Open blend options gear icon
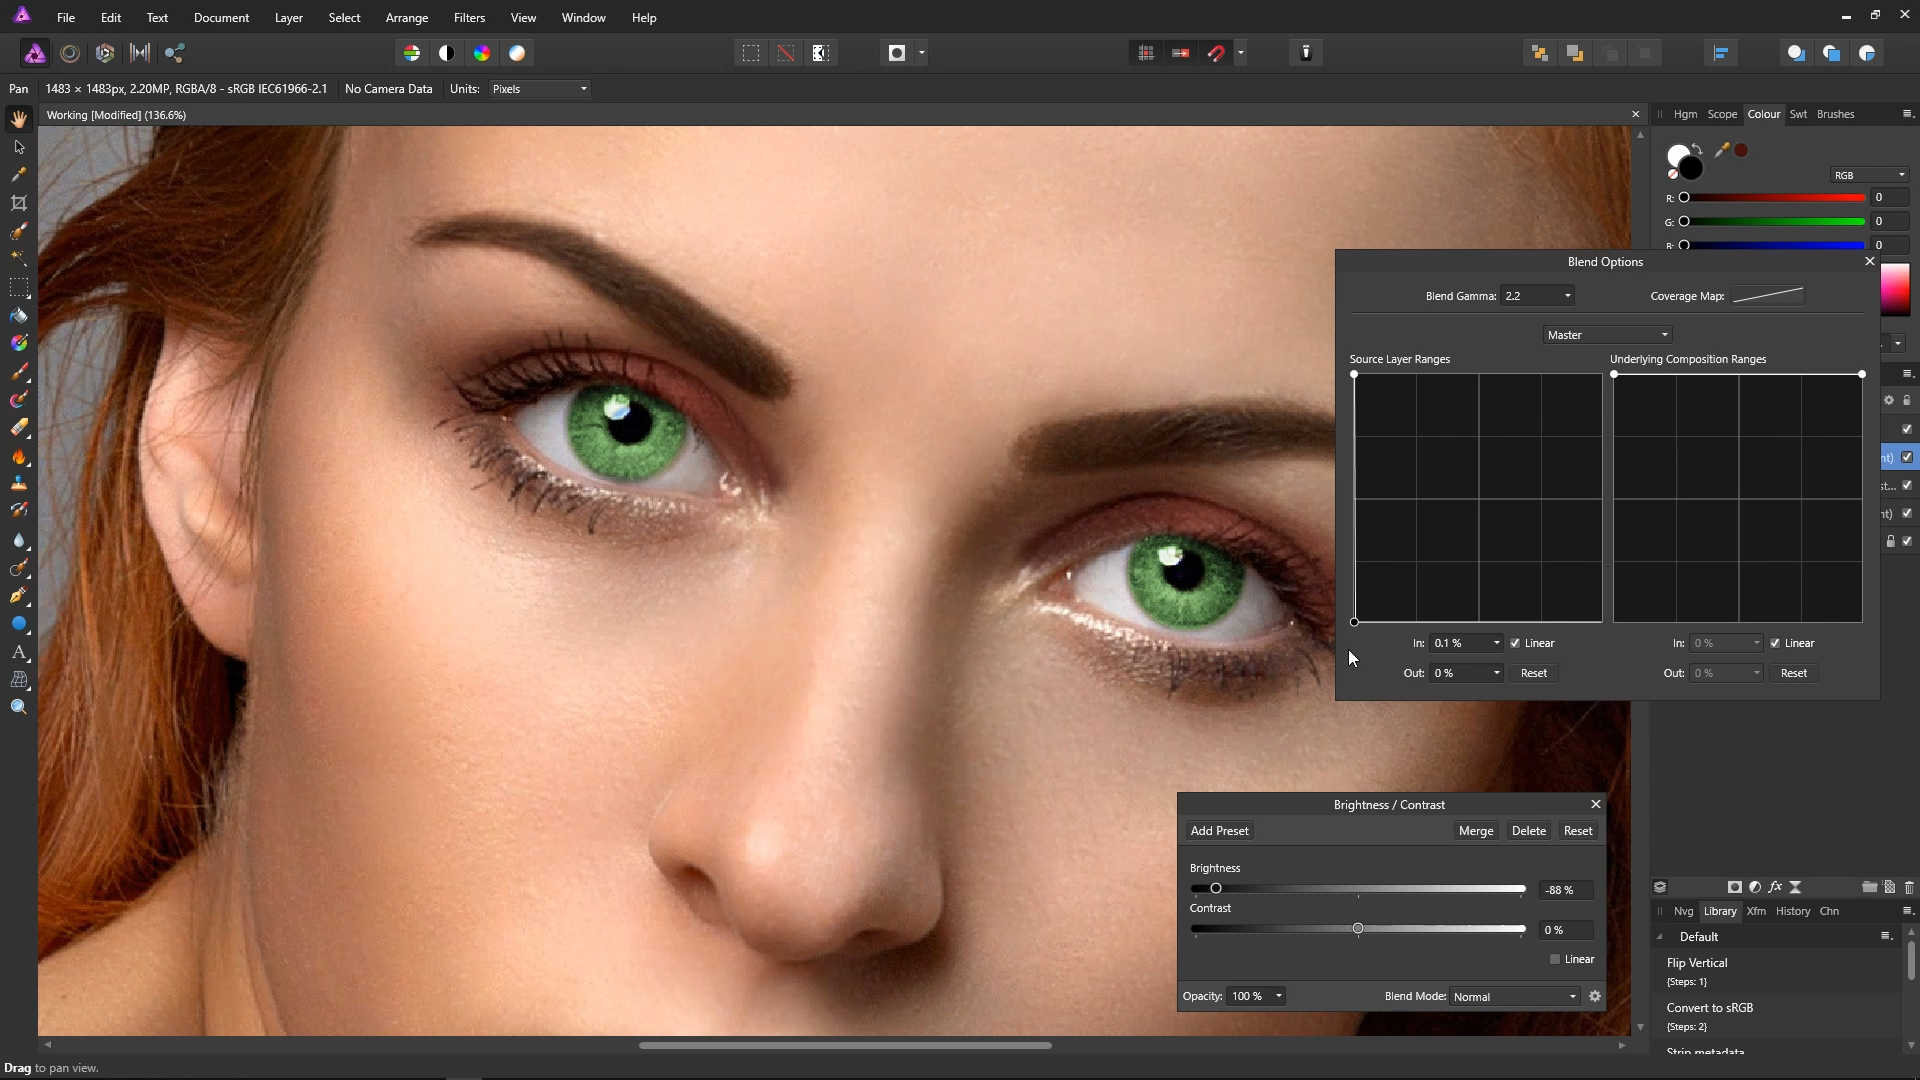Image resolution: width=1920 pixels, height=1080 pixels. click(x=1595, y=996)
